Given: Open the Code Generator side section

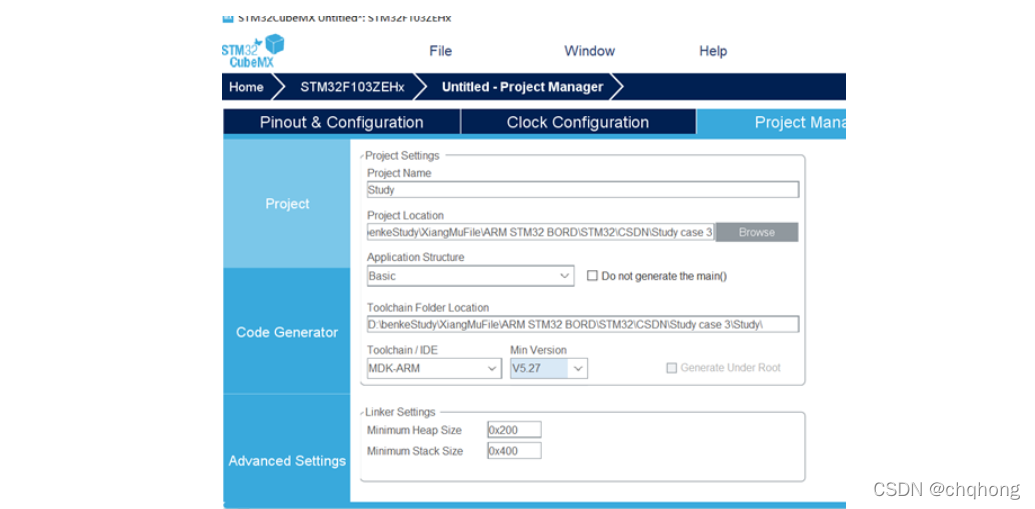Looking at the screenshot, I should pyautogui.click(x=287, y=332).
